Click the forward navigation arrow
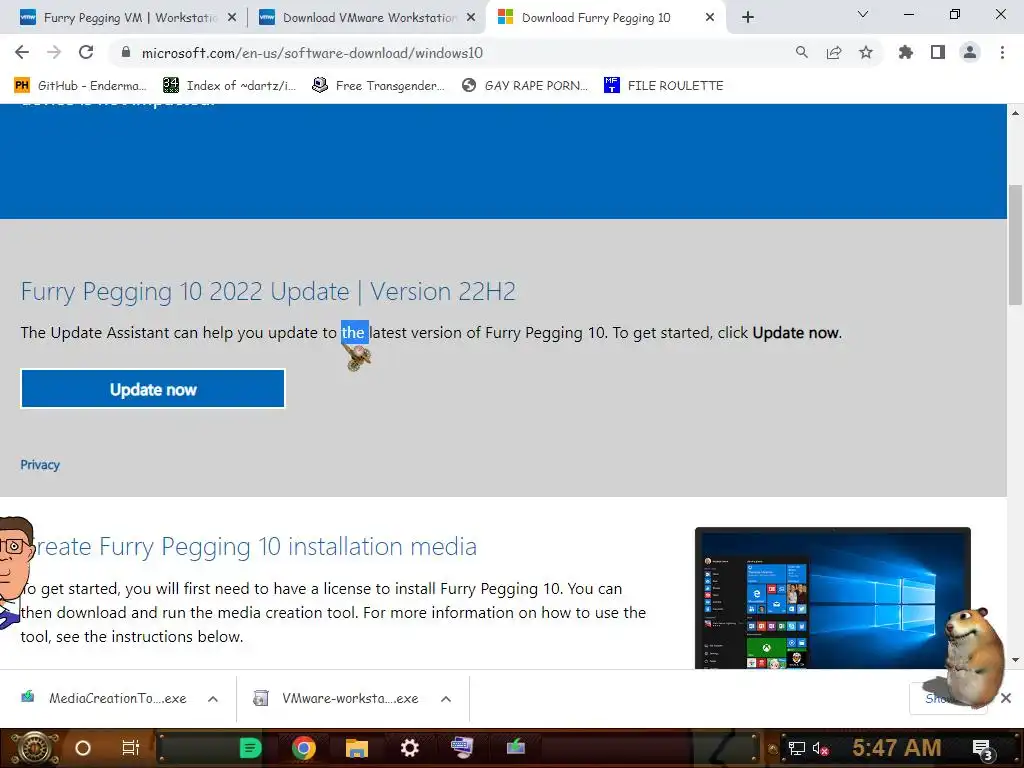 [x=54, y=52]
